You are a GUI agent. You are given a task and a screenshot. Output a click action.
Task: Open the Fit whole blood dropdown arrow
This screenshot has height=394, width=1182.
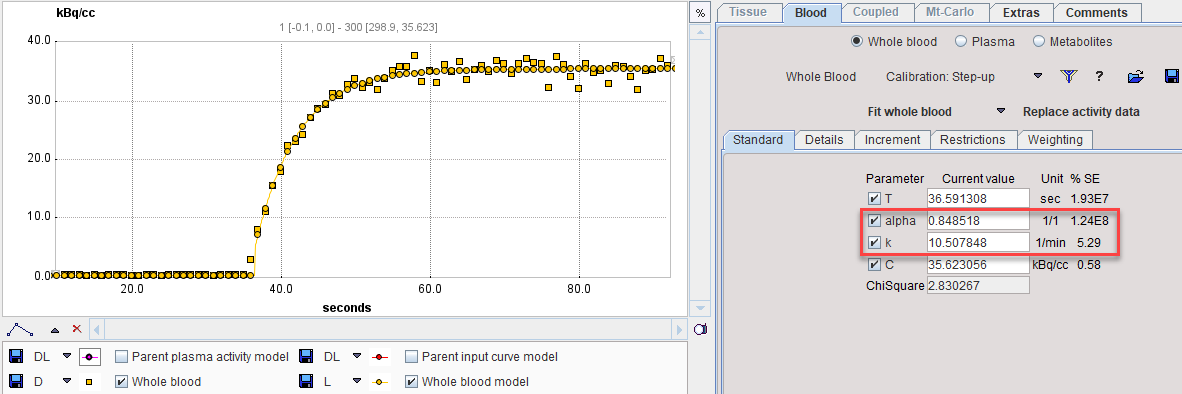[x=1001, y=111]
